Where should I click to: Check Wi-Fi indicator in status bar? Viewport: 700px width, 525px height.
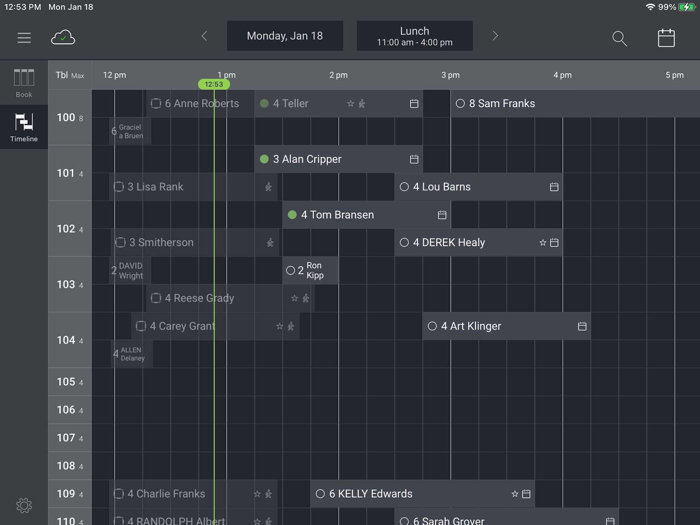point(650,7)
